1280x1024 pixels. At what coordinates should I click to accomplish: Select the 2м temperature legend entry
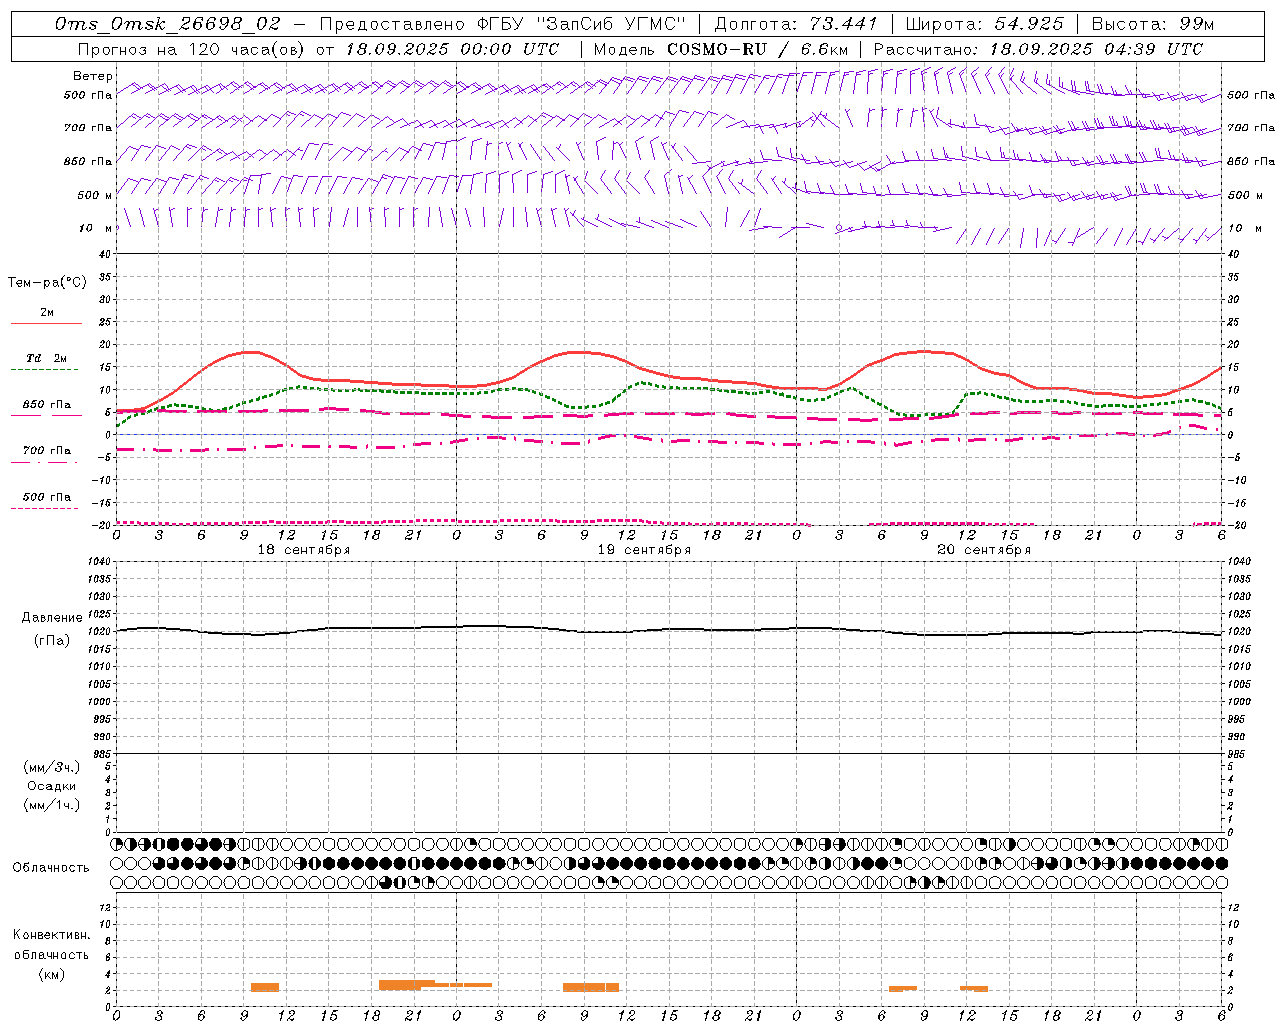point(46,313)
